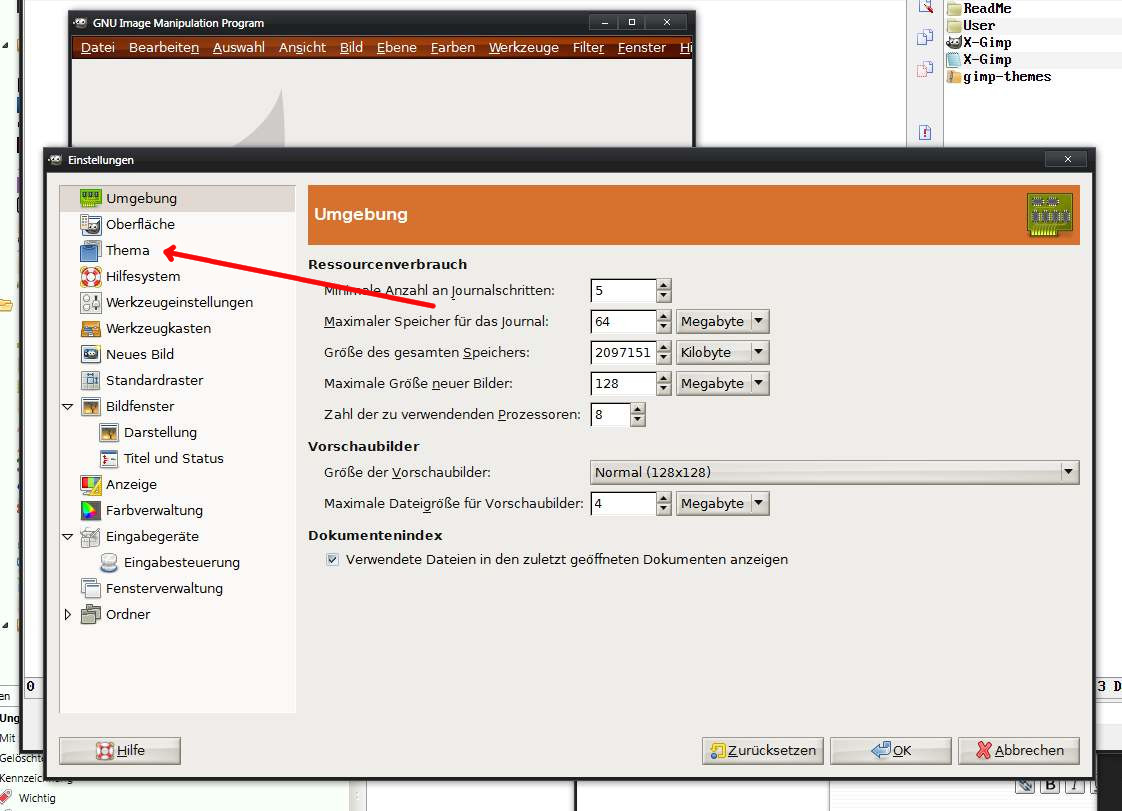Open the Farben menu in GIMP
The image size is (1122, 811).
pyautogui.click(x=453, y=47)
